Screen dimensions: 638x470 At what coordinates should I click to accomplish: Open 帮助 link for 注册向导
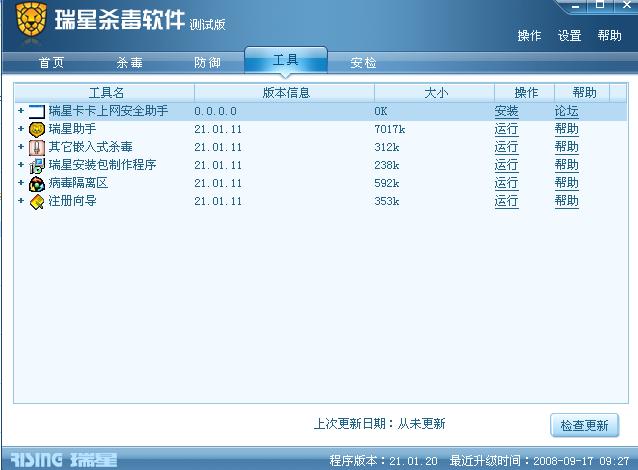coord(566,201)
